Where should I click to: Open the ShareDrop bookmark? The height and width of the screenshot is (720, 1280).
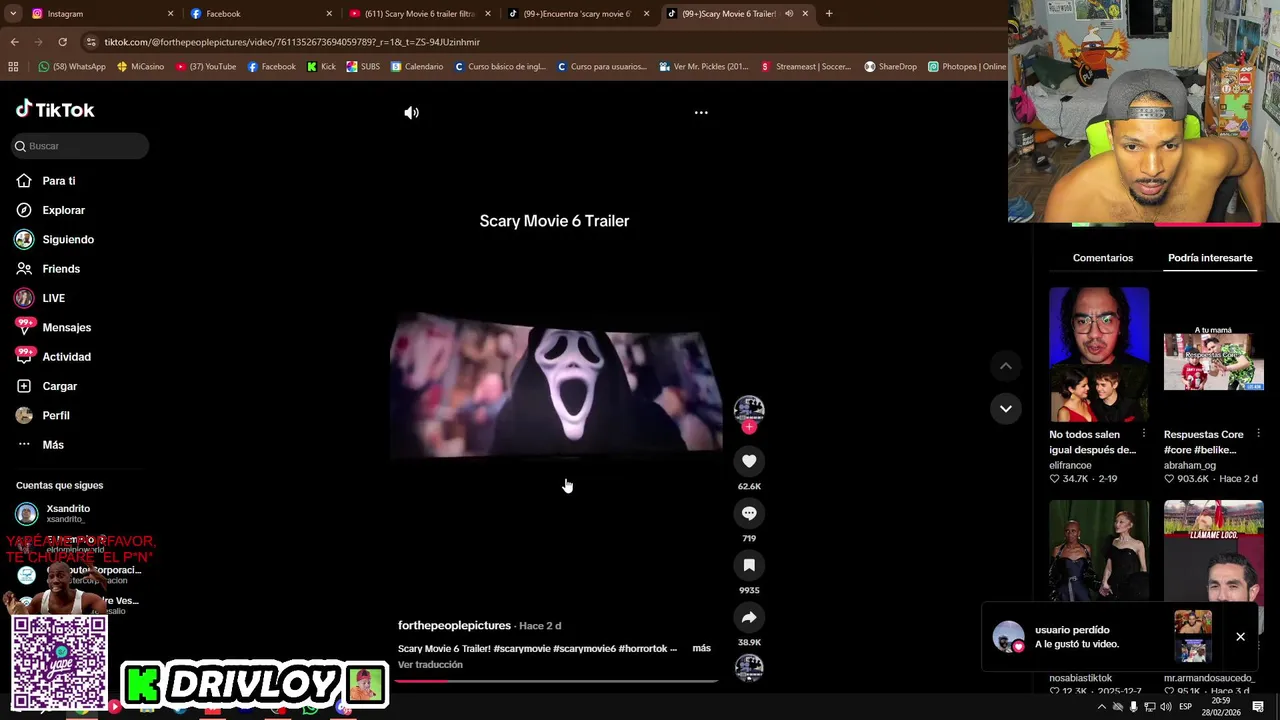(890, 67)
